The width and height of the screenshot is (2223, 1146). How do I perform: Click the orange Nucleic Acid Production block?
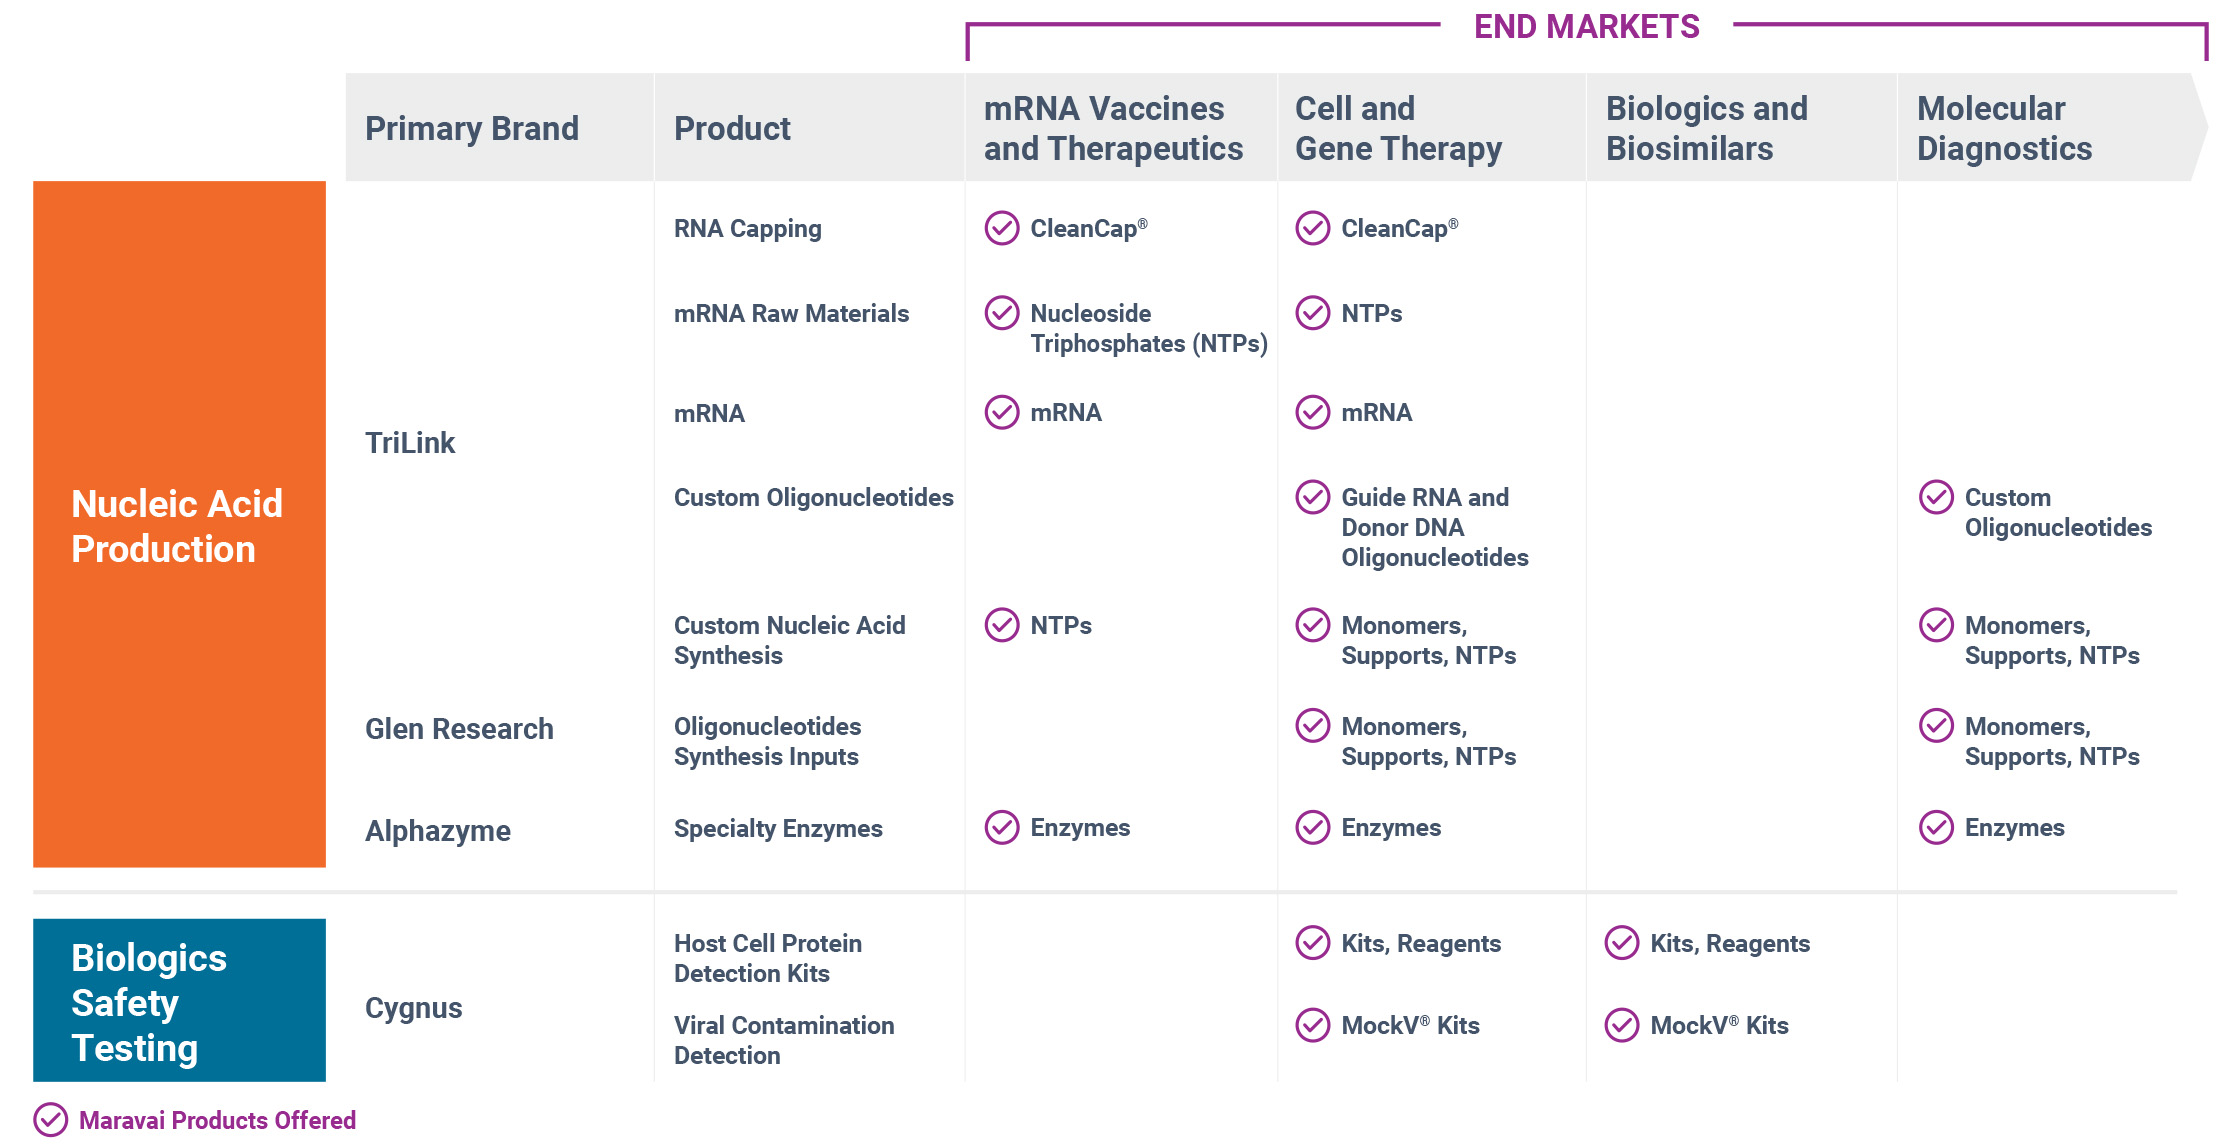[x=179, y=525]
